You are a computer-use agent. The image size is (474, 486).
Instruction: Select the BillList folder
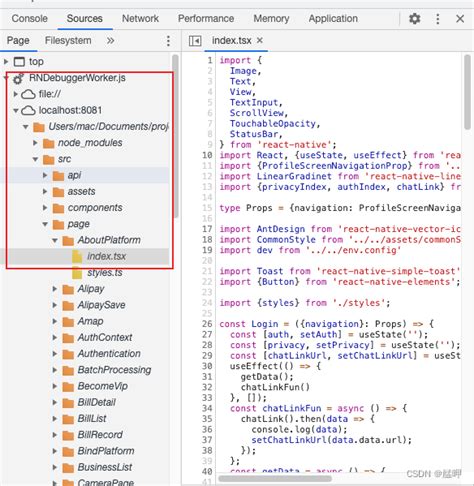pos(92,419)
